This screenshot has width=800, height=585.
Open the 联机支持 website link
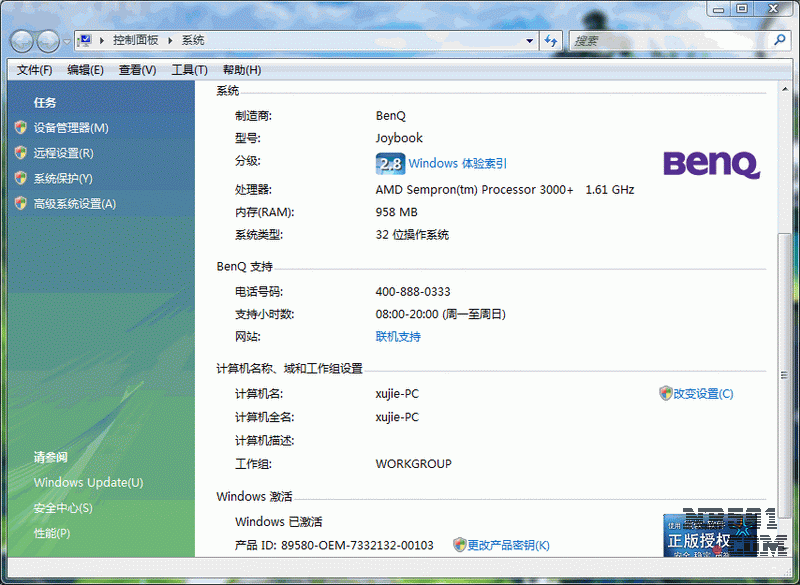pos(398,337)
